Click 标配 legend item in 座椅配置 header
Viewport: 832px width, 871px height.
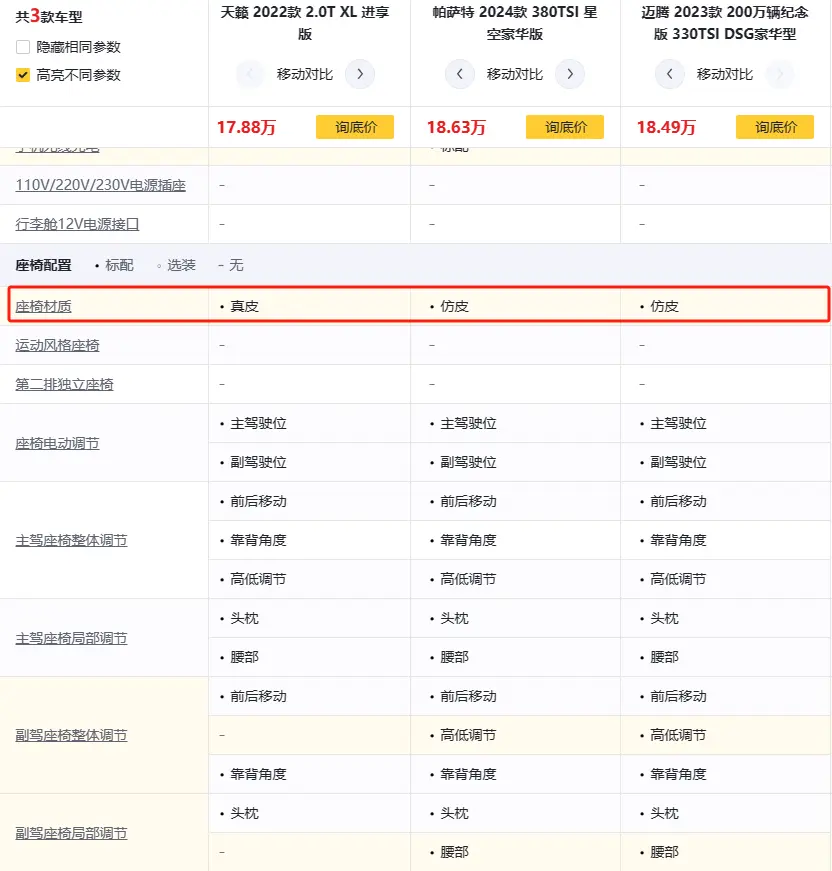[114, 265]
